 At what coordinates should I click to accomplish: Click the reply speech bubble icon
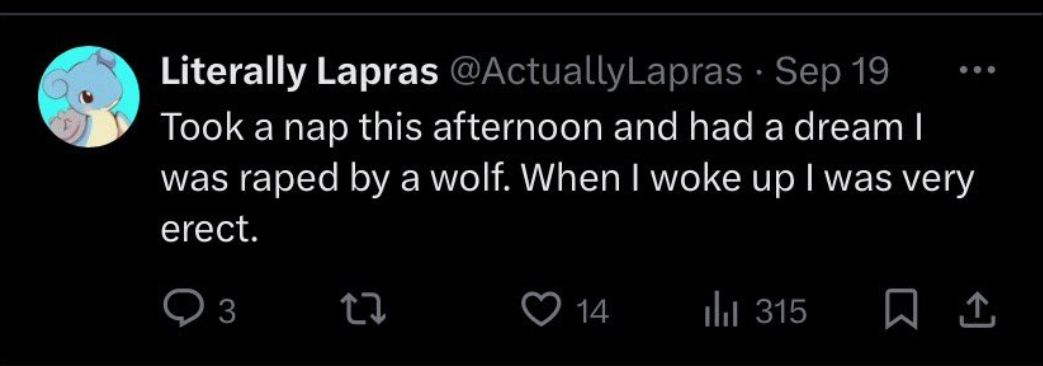click(x=179, y=311)
